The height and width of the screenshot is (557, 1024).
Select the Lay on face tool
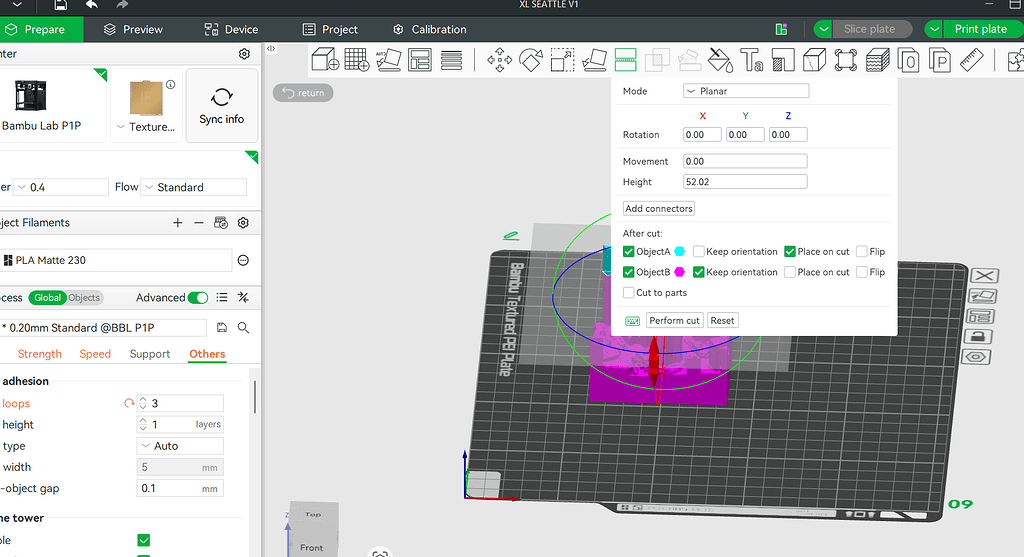[594, 60]
